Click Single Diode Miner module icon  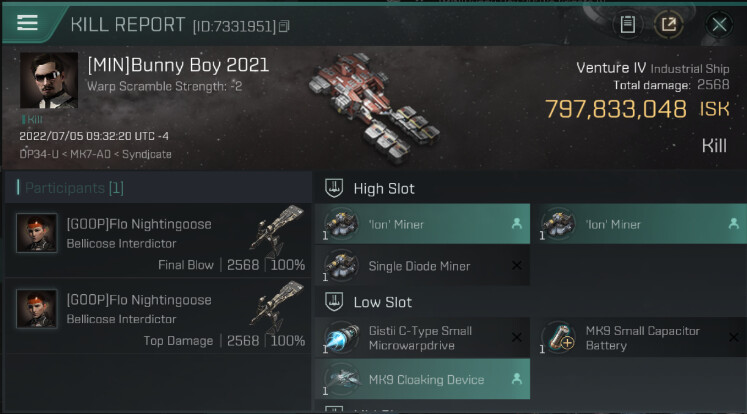341,266
